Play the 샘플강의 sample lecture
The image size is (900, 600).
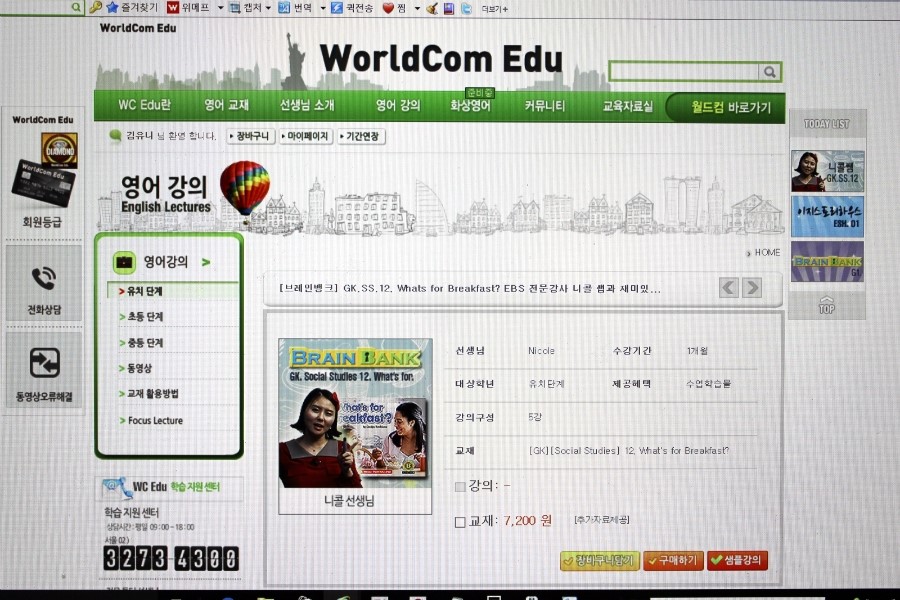coord(738,560)
